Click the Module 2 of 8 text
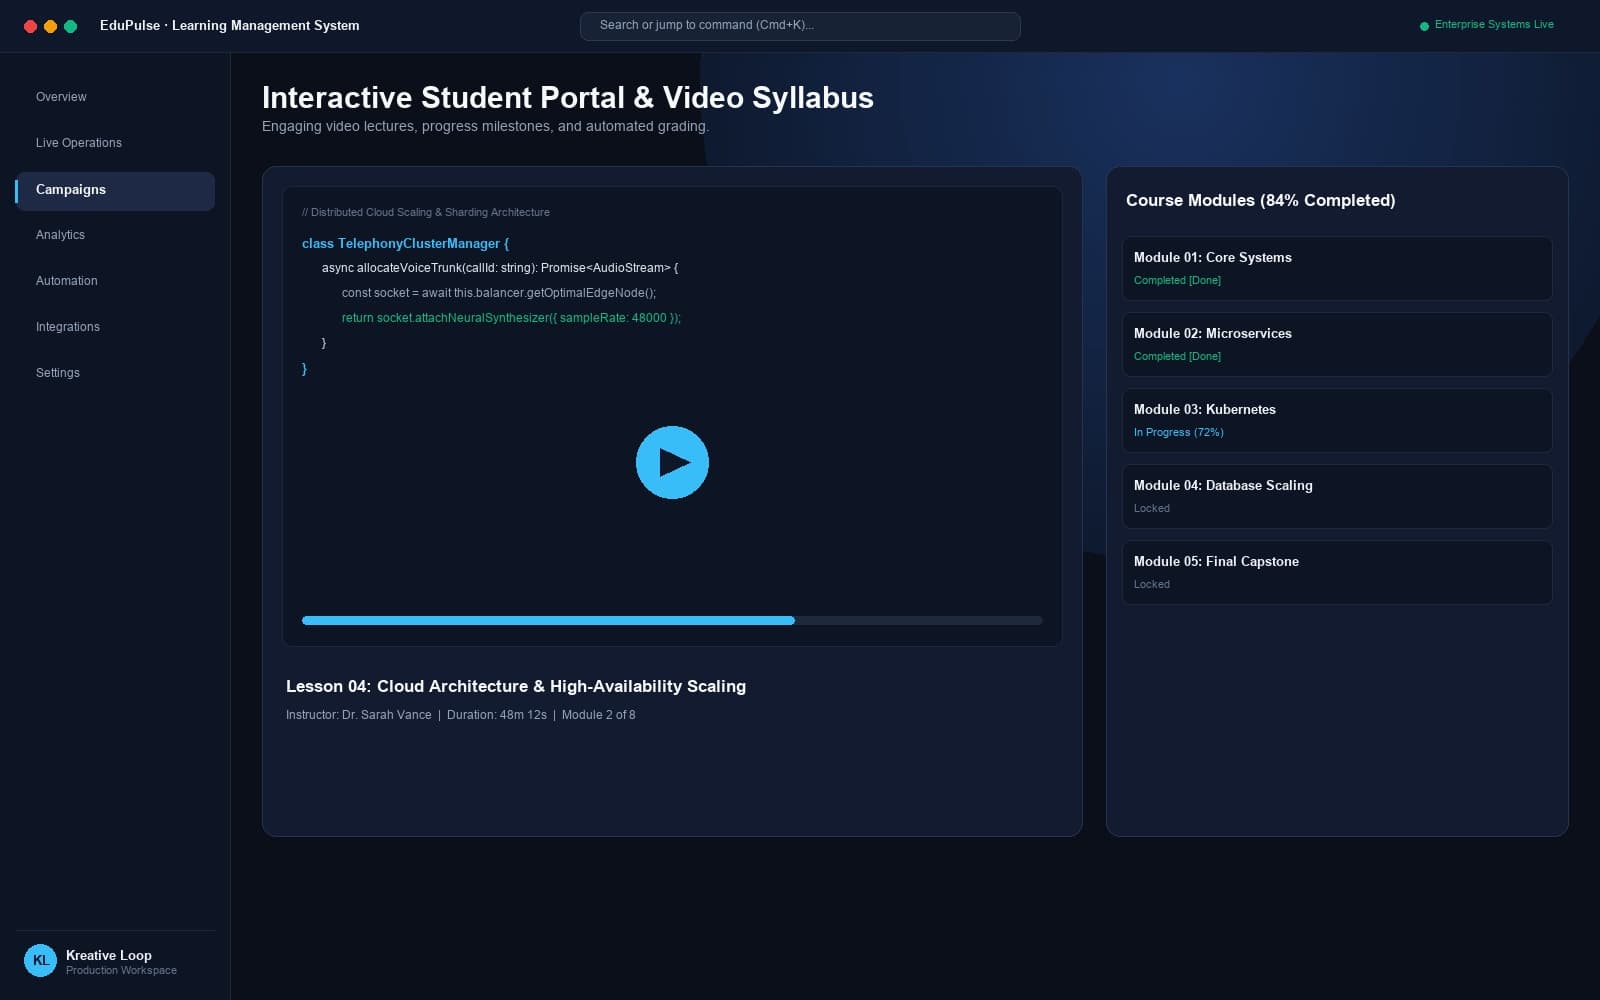The image size is (1600, 1000). 598,715
